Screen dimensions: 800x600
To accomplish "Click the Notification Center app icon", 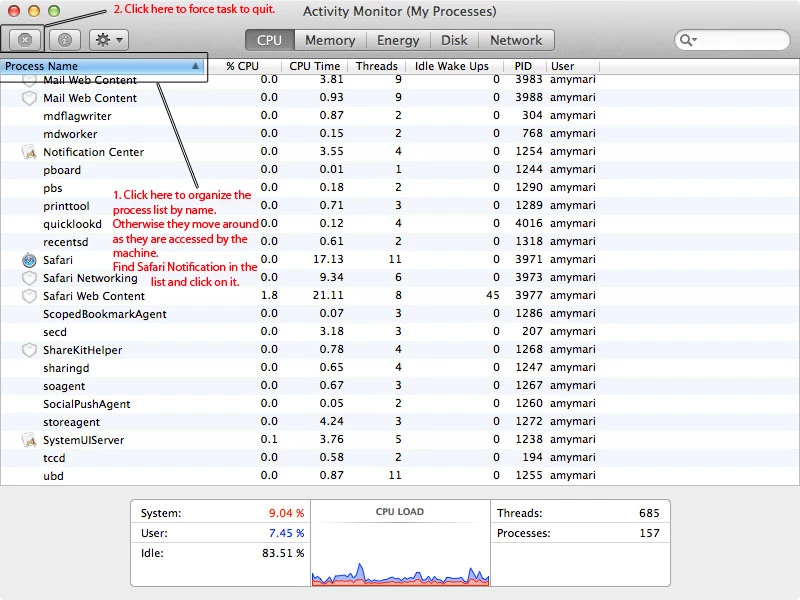I will [30, 152].
